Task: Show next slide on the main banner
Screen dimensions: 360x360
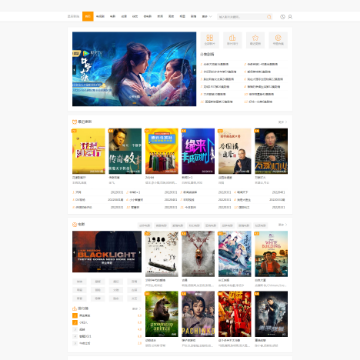Action: coord(194,70)
